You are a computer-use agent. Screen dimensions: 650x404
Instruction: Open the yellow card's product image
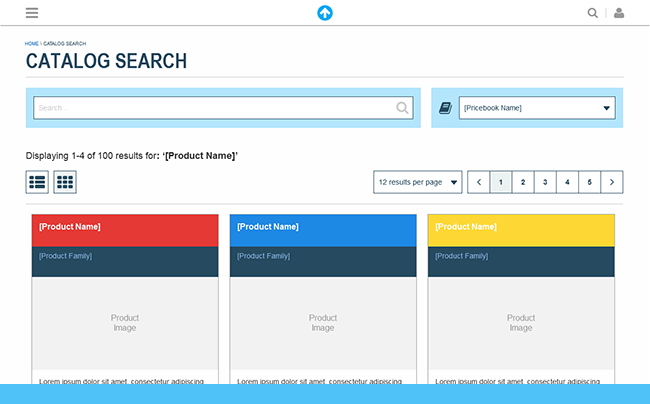tap(521, 323)
